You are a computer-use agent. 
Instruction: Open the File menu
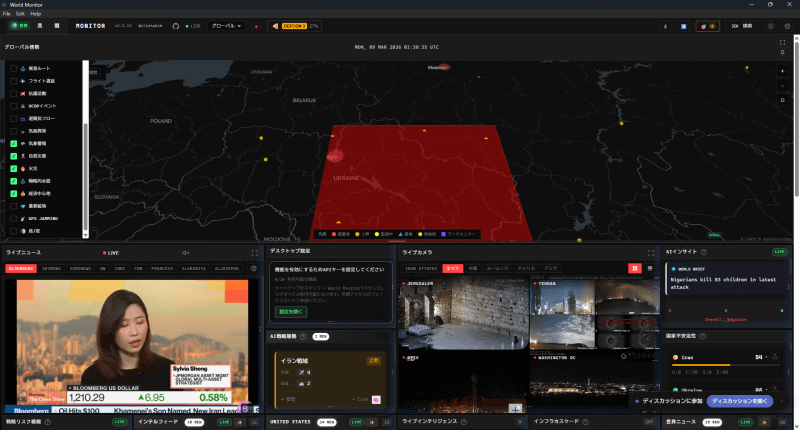click(x=7, y=14)
